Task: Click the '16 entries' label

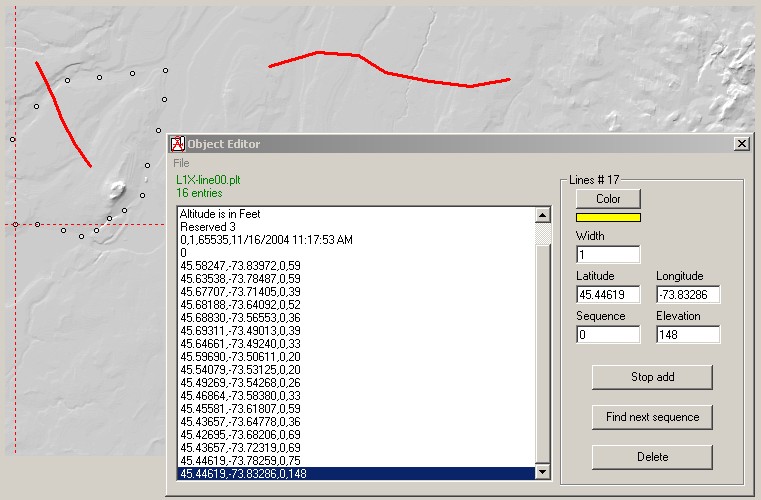Action: (199, 193)
